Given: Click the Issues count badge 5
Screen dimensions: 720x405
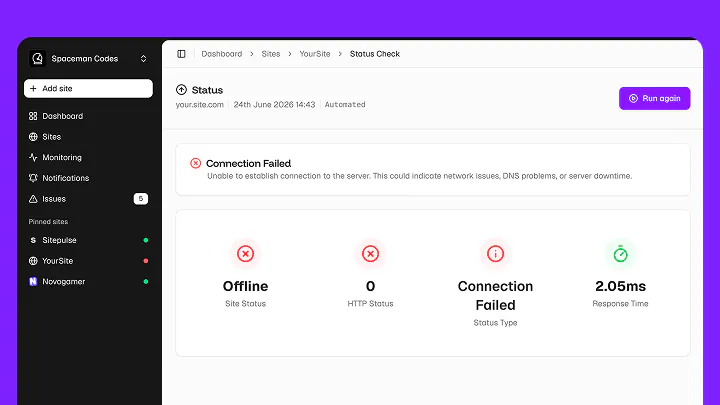Looking at the screenshot, I should [141, 199].
